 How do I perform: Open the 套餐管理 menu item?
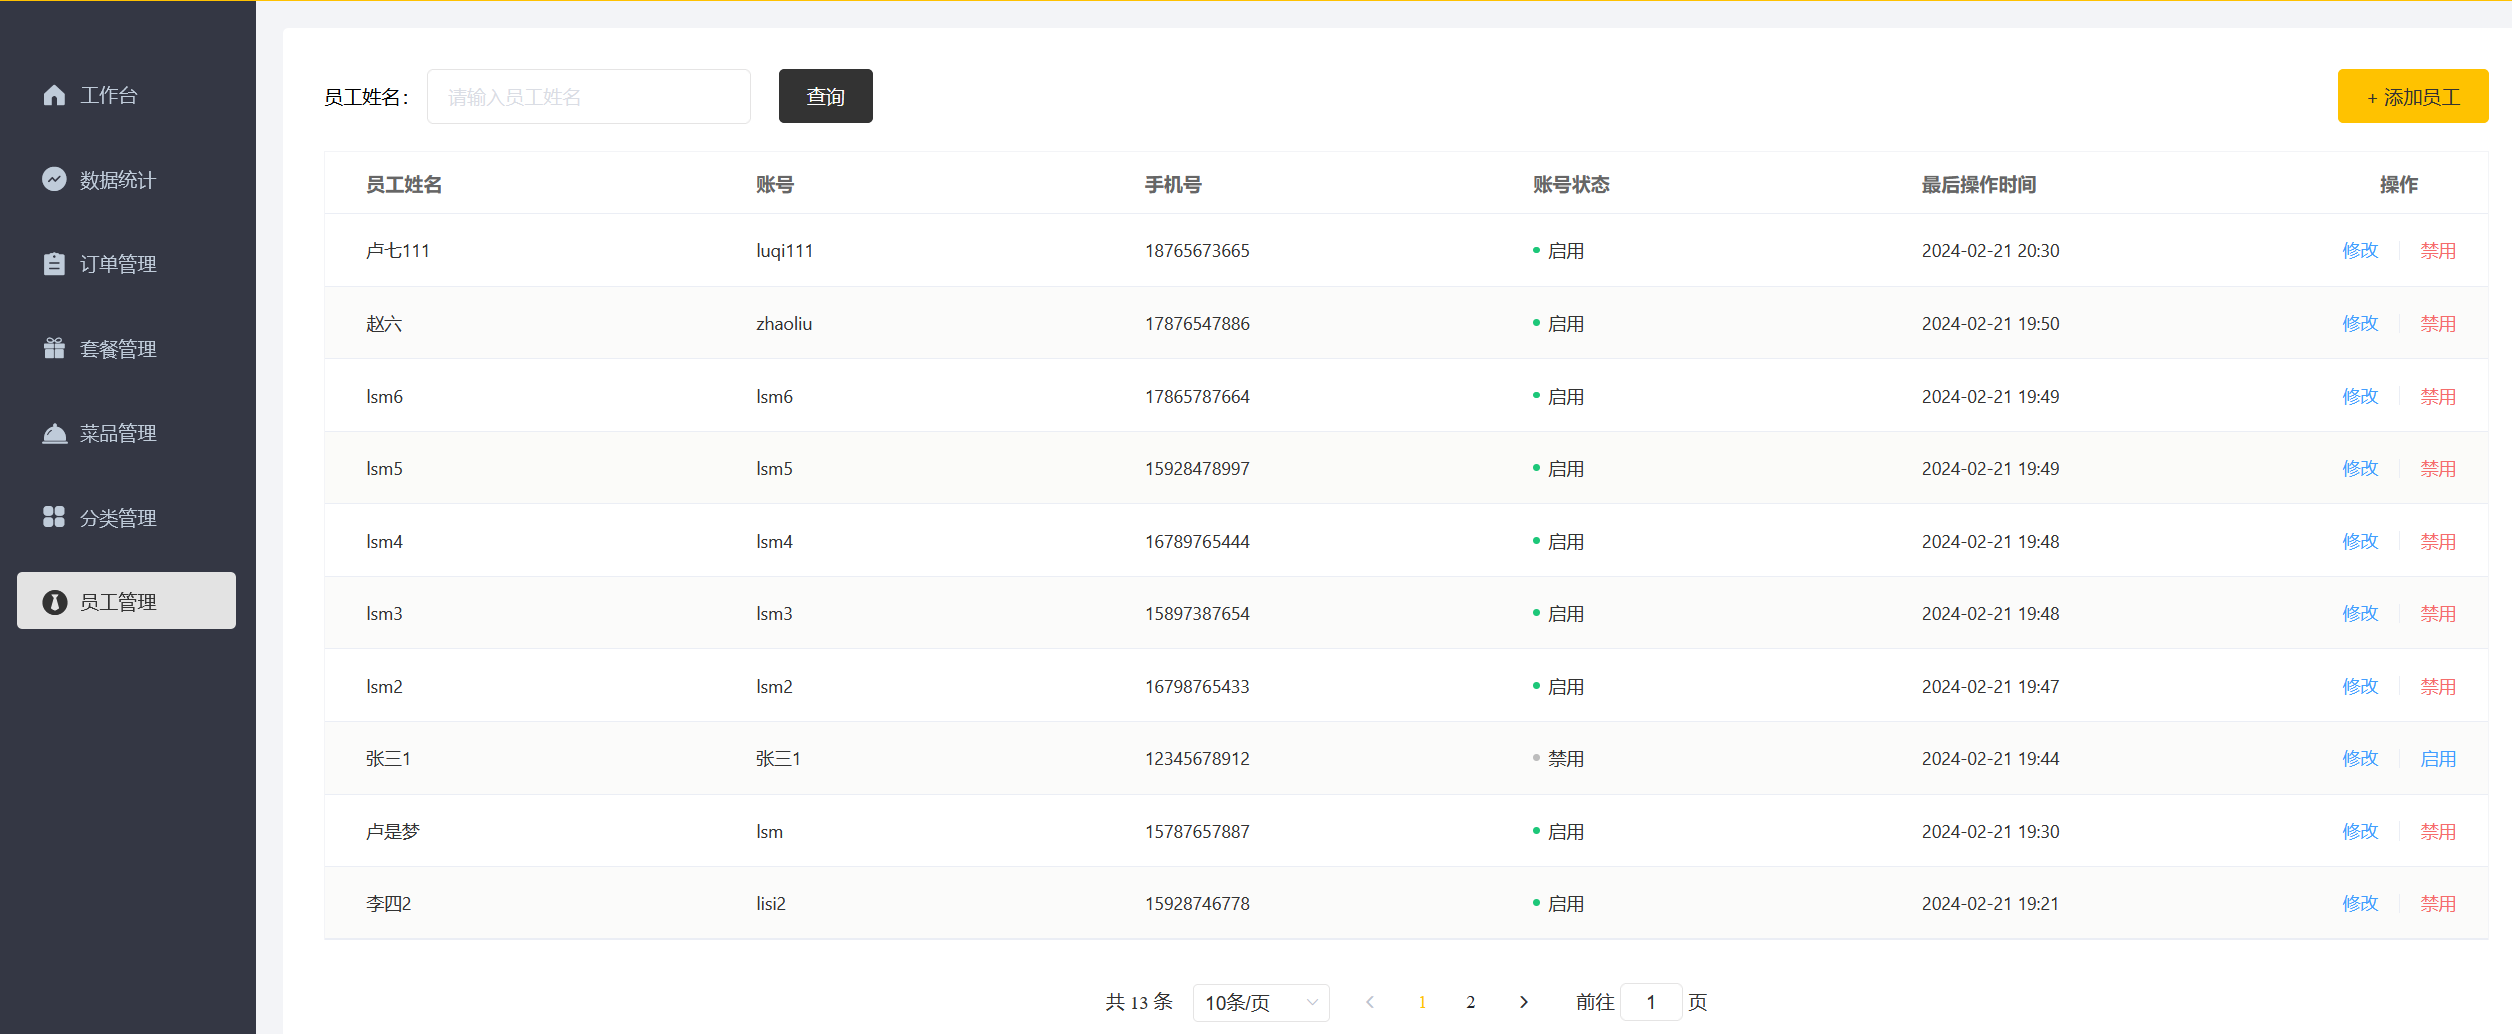[127, 348]
